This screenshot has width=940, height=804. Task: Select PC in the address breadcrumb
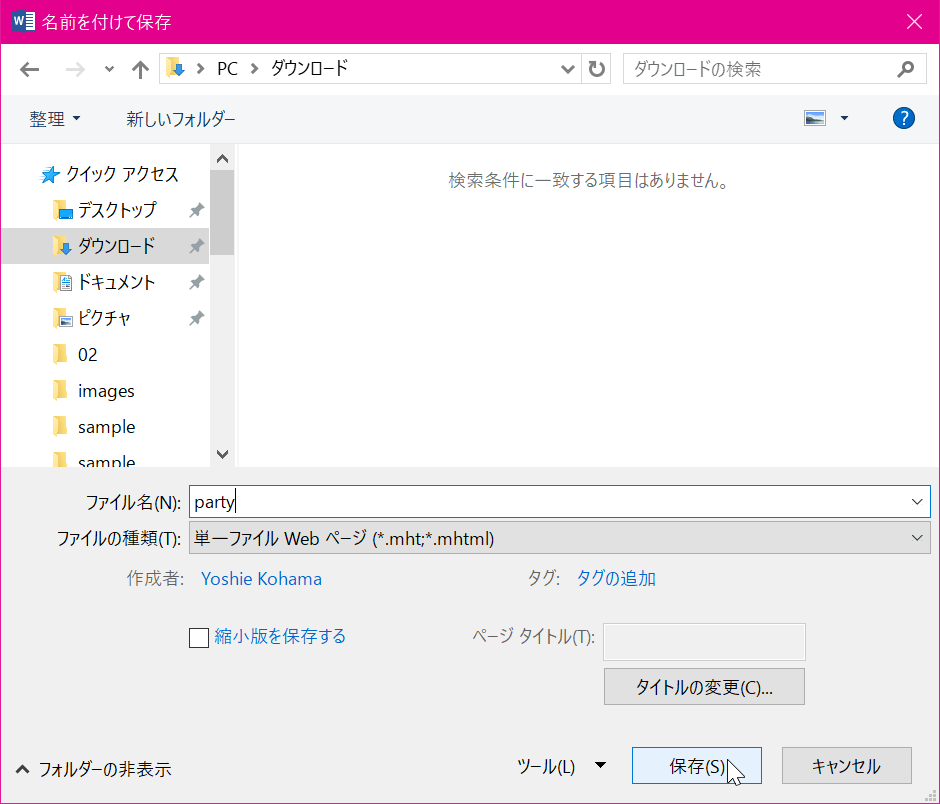coord(227,68)
